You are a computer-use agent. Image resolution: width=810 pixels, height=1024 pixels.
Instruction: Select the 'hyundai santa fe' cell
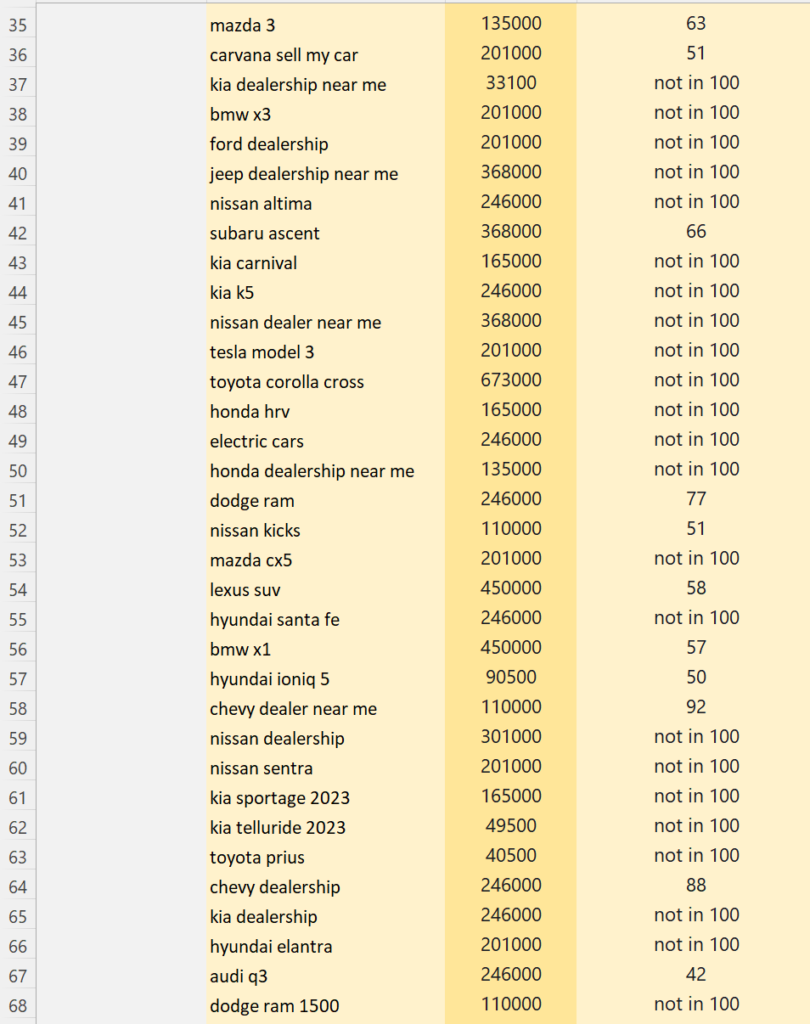coord(325,619)
